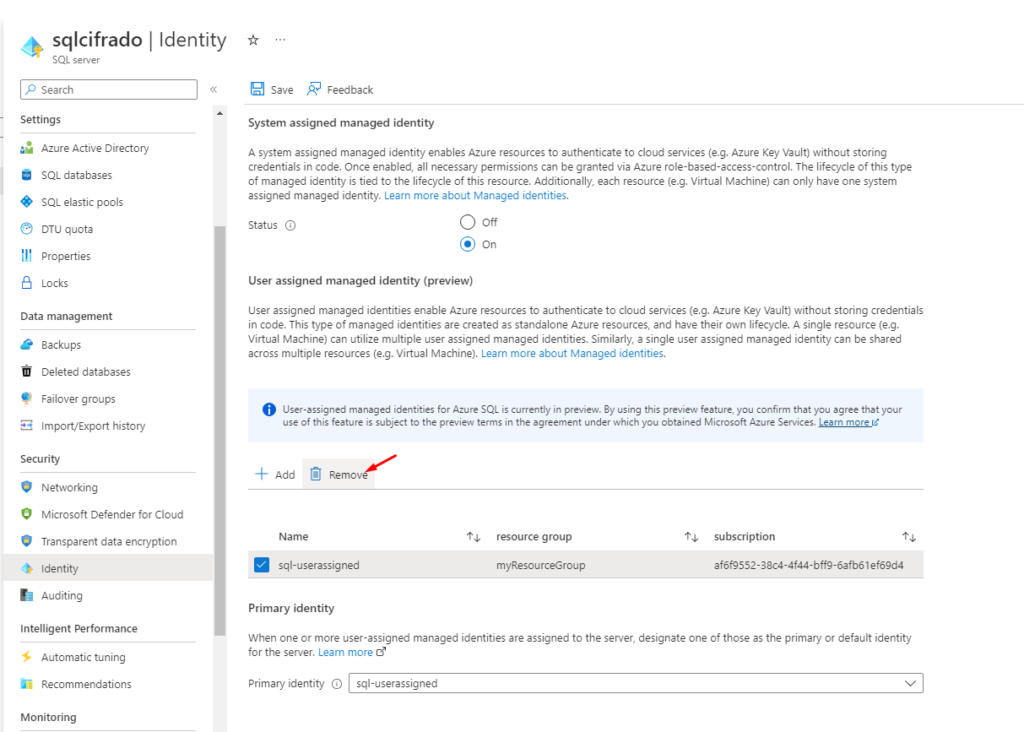Image resolution: width=1024 pixels, height=732 pixels.
Task: Click the Feedback button label
Action: [x=350, y=89]
